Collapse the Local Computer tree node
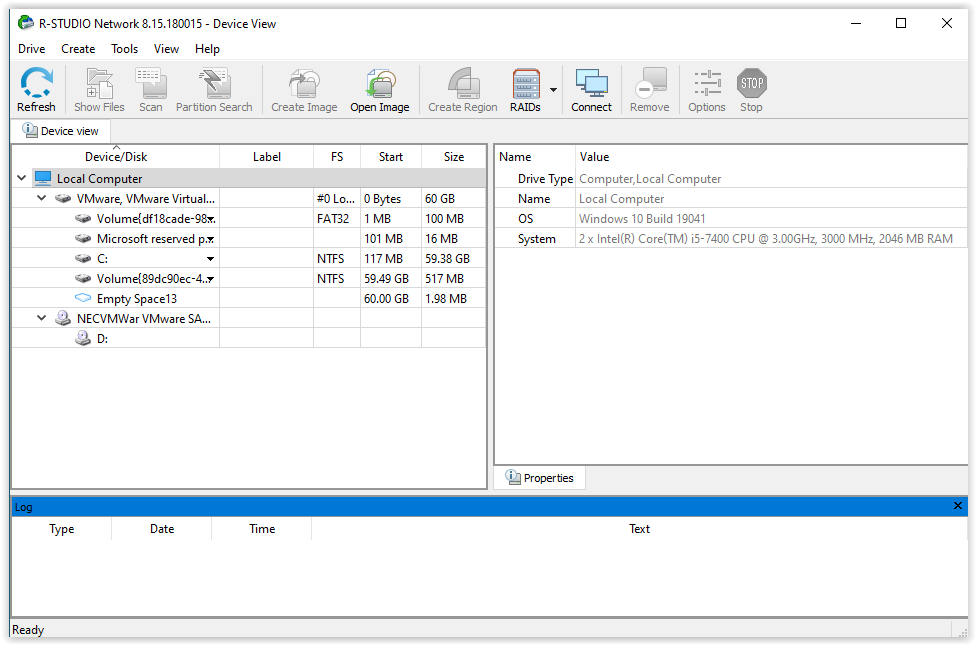This screenshot has width=976, height=645. coord(22,178)
